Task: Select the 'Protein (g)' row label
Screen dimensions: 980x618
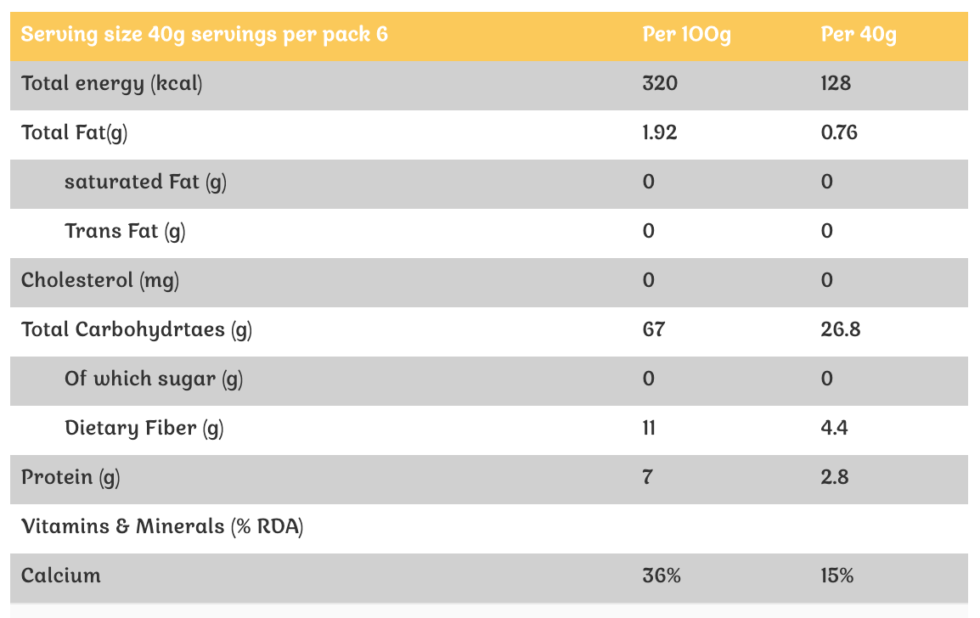Action: 70,477
